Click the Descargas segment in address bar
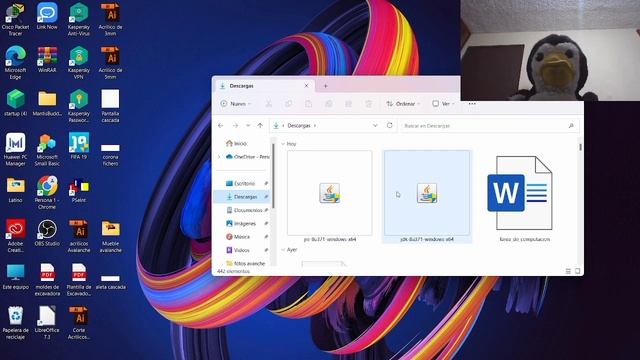This screenshot has height=360, width=640. click(299, 126)
